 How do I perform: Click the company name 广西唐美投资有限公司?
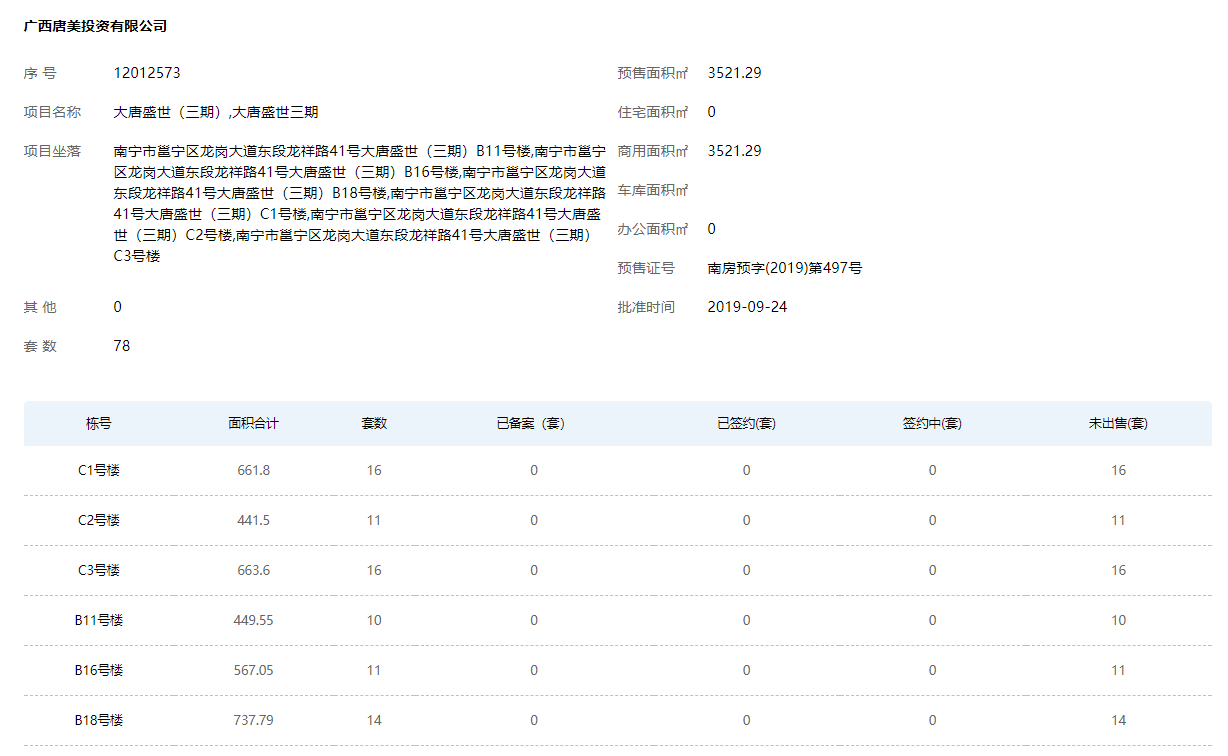point(95,26)
